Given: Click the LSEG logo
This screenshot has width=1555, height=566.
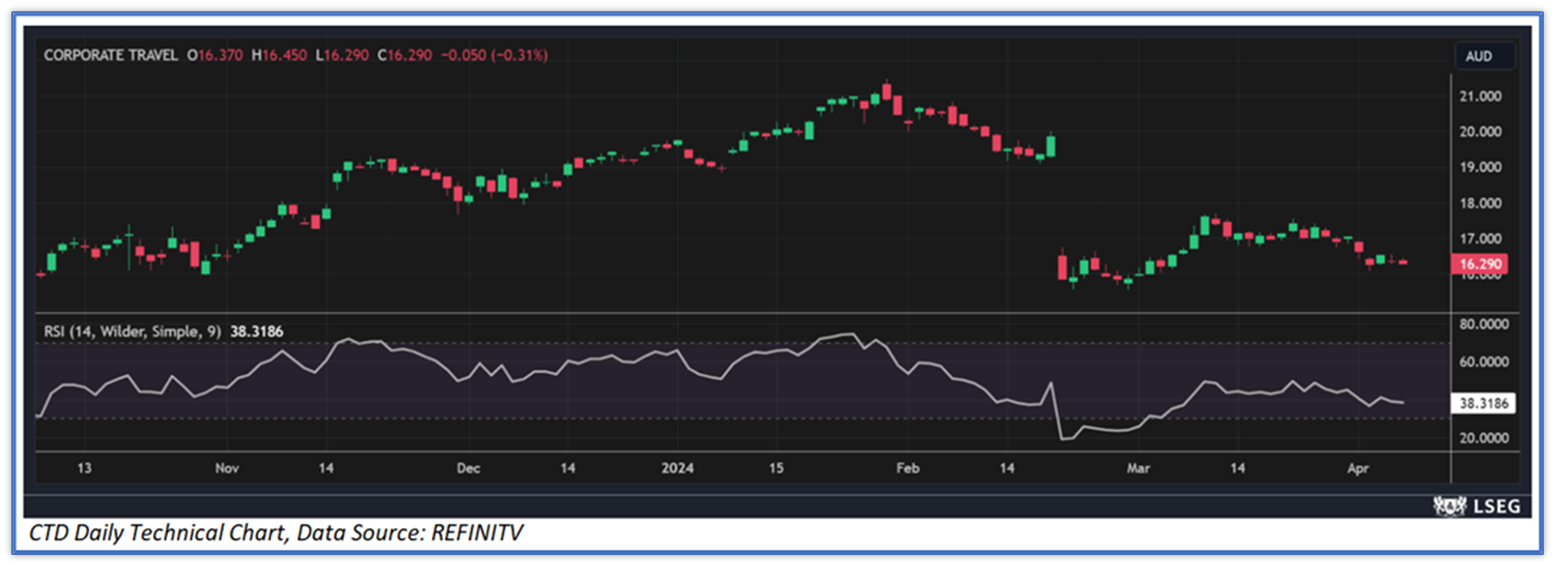Looking at the screenshot, I should (1476, 506).
